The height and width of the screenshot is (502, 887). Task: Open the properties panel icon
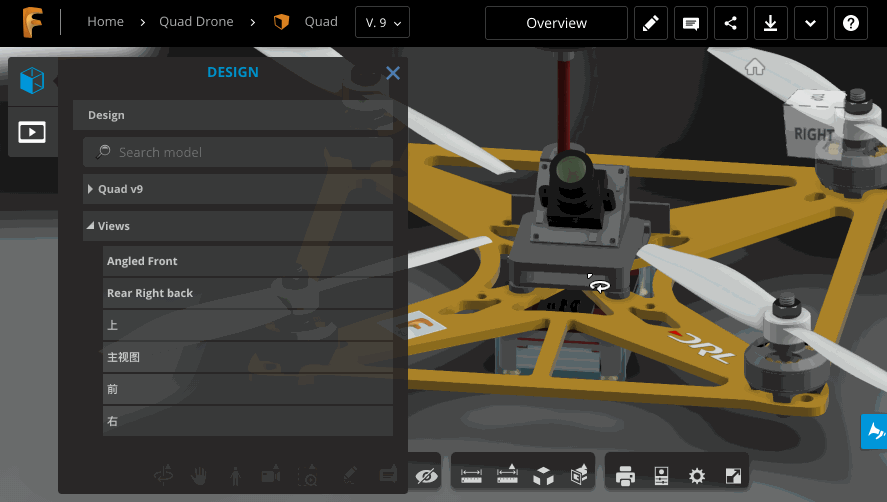tap(661, 476)
